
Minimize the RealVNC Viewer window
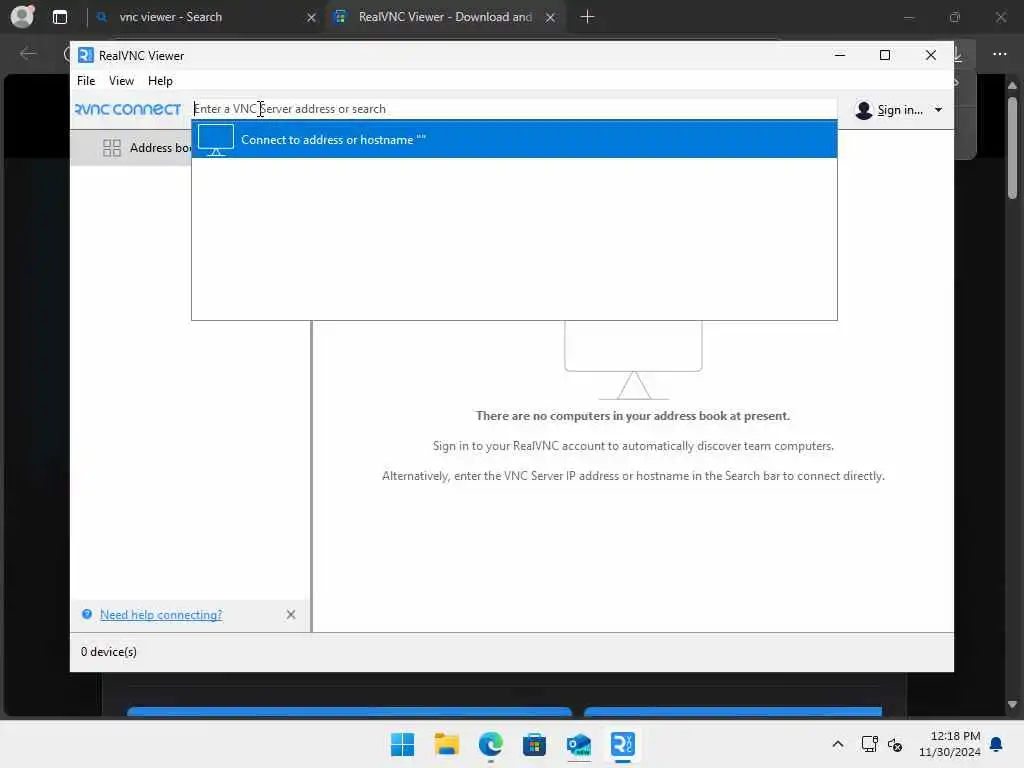tap(840, 56)
